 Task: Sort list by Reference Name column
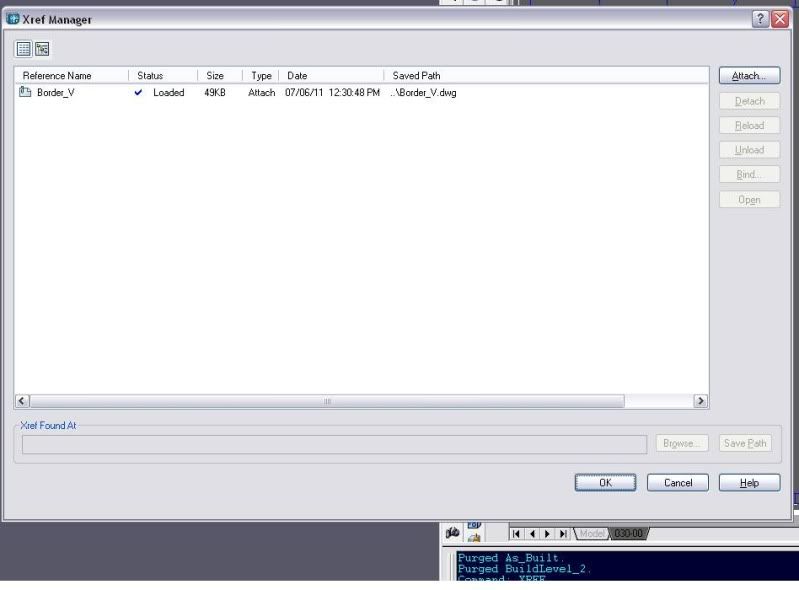pyautogui.click(x=70, y=75)
